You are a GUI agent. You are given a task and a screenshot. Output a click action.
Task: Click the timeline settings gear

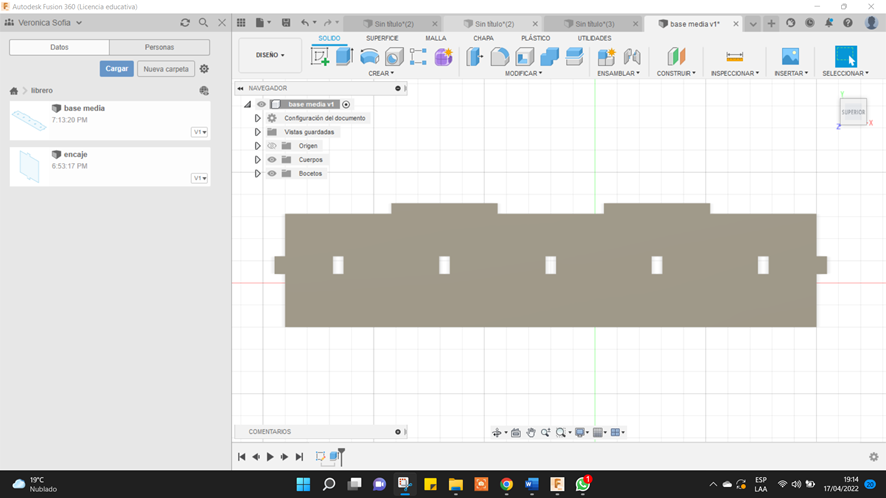pos(874,457)
